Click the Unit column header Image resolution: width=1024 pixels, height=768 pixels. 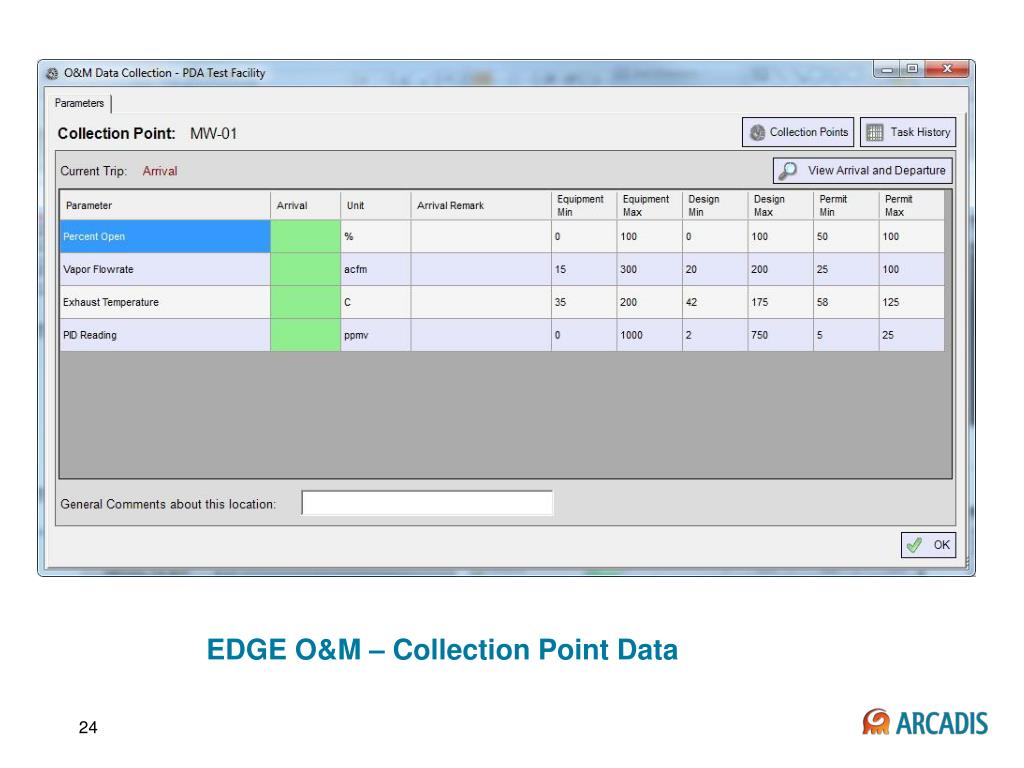pos(376,205)
